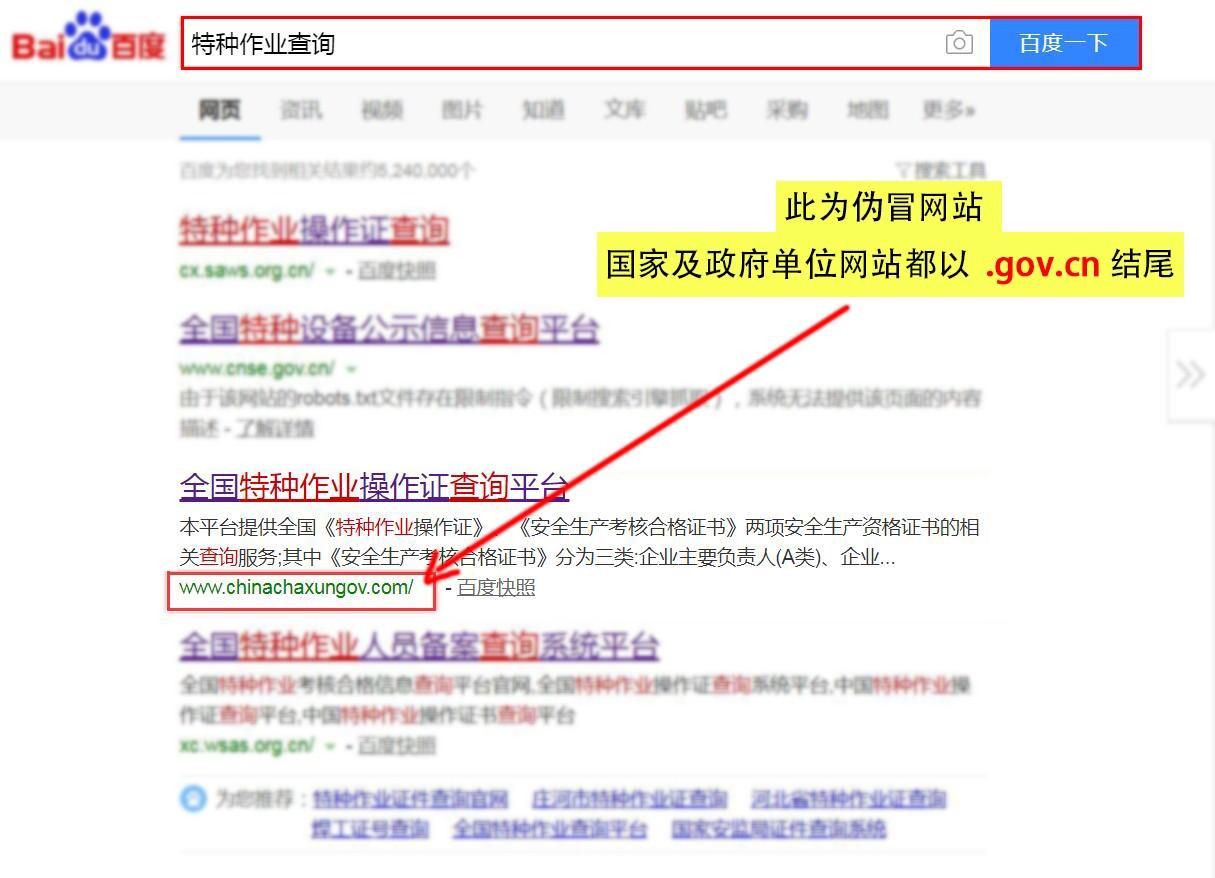
Task: Switch to the 视频 tab
Action: [x=382, y=110]
